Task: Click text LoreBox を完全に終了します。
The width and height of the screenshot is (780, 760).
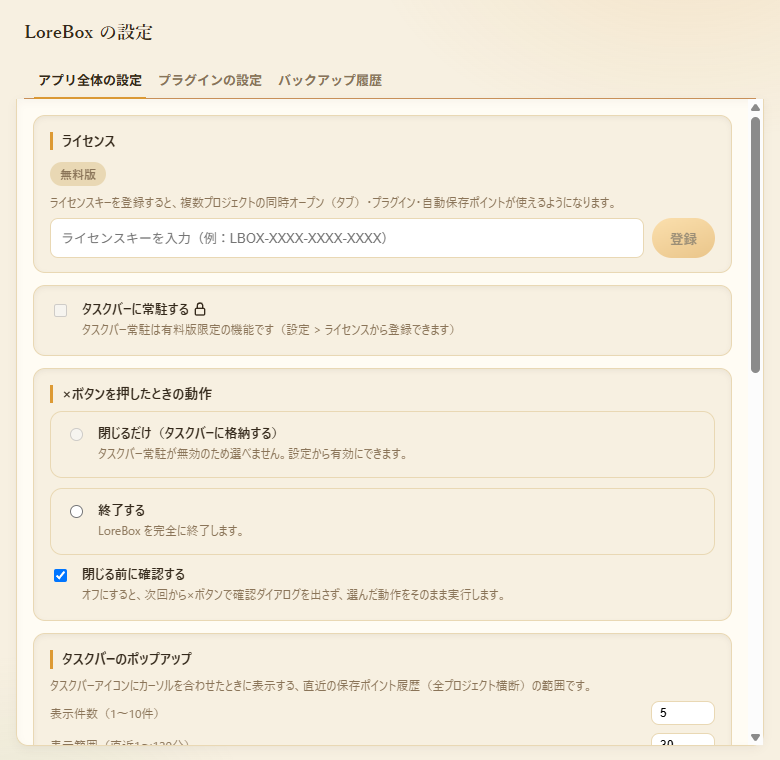Action: pos(171,531)
